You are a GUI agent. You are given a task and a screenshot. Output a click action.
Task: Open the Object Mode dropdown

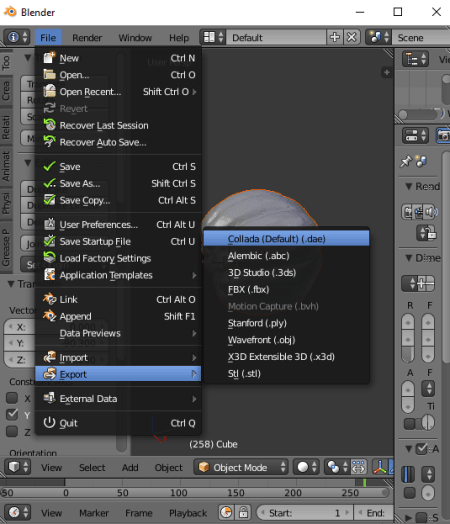click(x=241, y=467)
